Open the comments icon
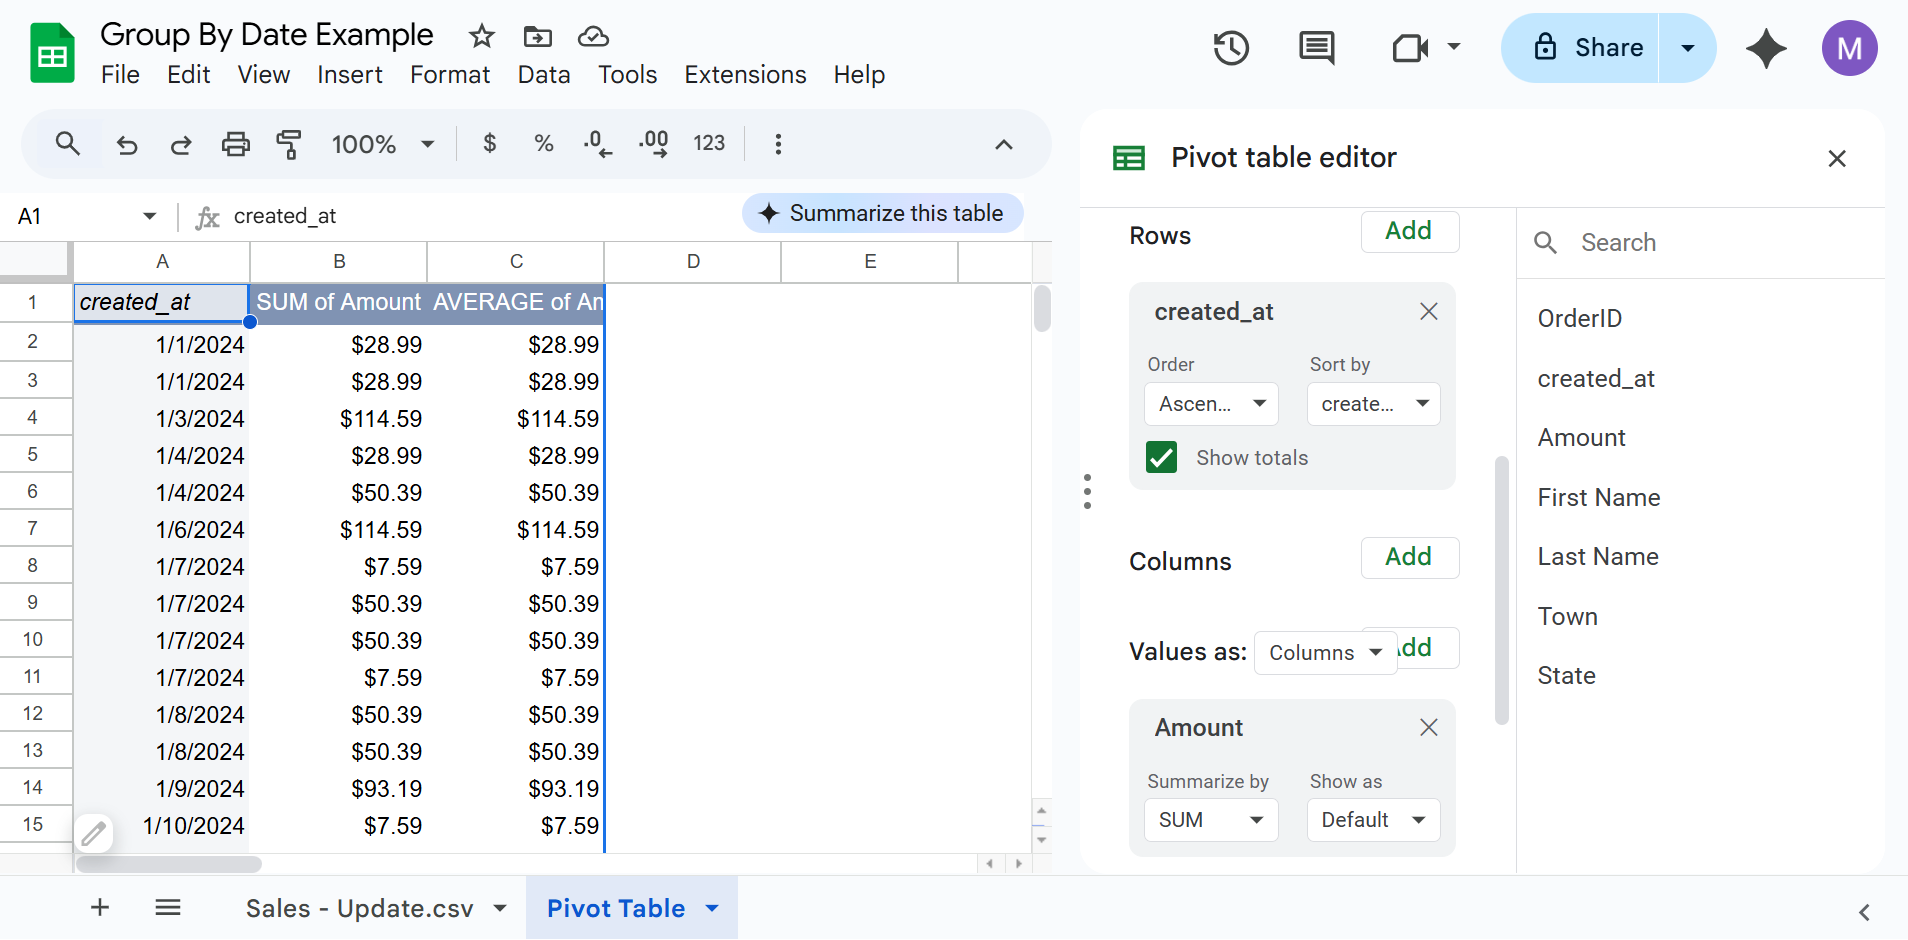Viewport: 1908px width, 940px height. coord(1316,48)
